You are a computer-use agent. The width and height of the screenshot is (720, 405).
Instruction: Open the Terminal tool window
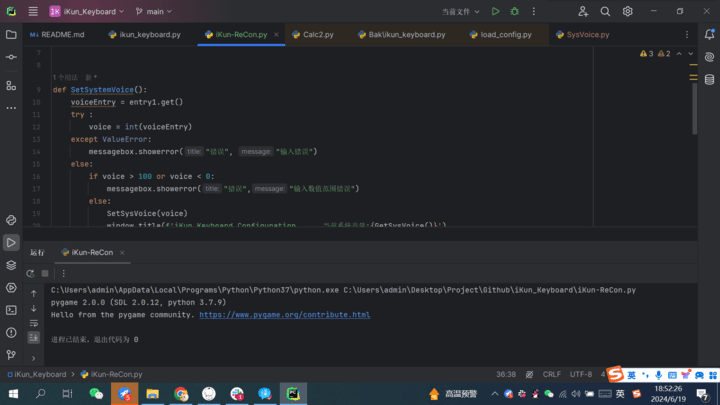coord(11,310)
